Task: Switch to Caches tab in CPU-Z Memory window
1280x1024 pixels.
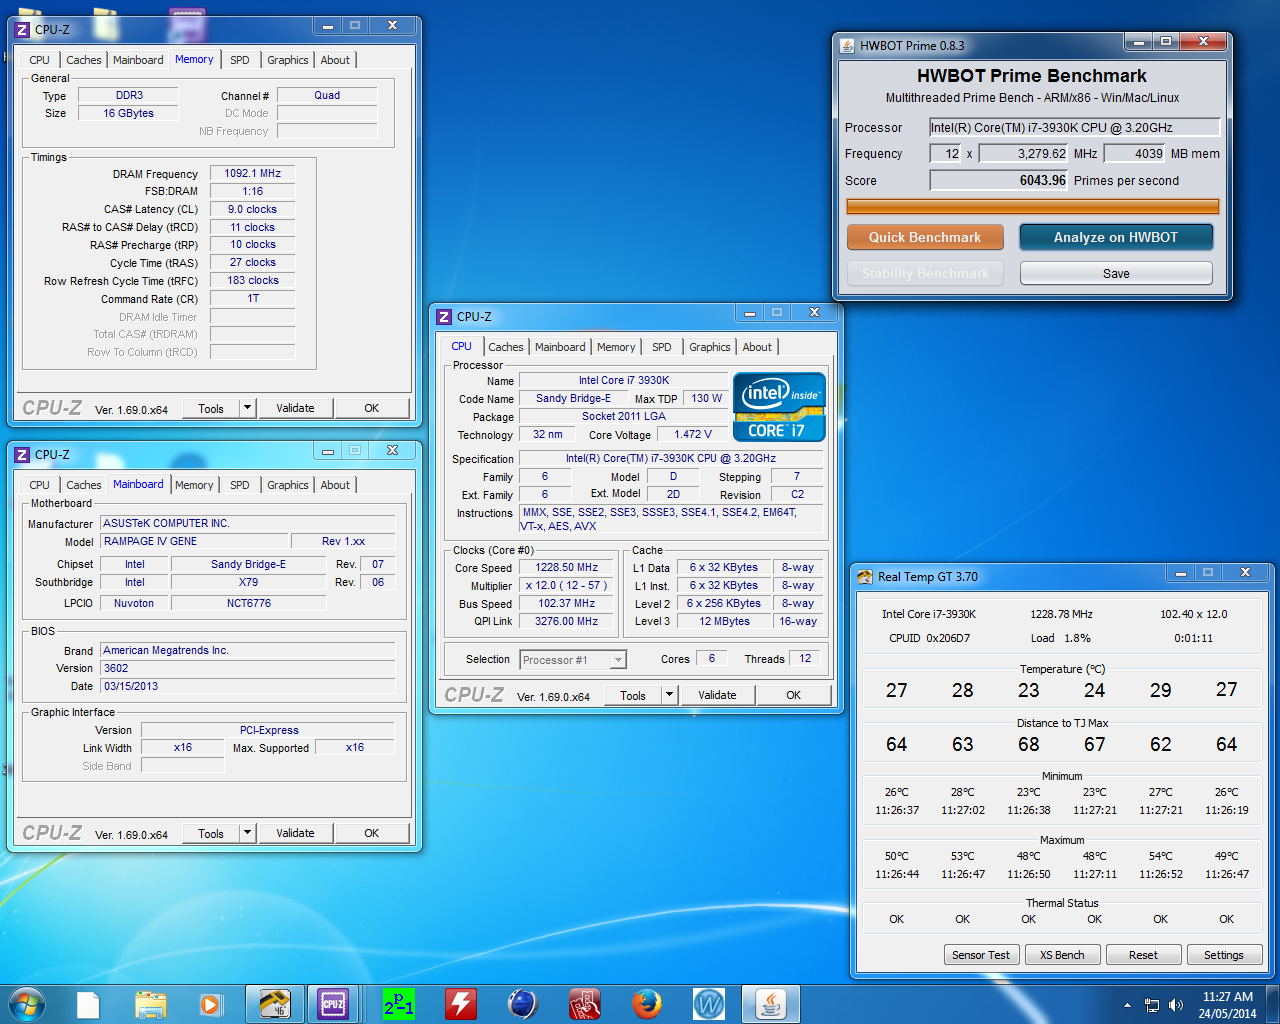Action: [84, 60]
